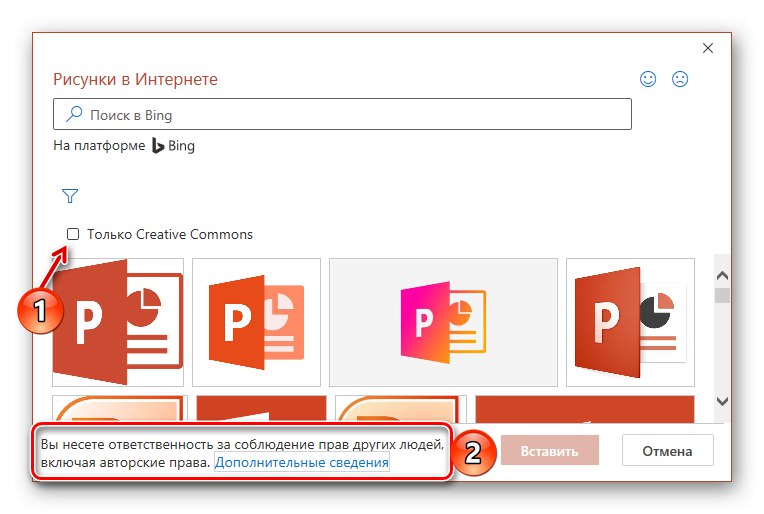This screenshot has width=764, height=514.
Task: Click the magnifier search icon
Action: tap(74, 114)
